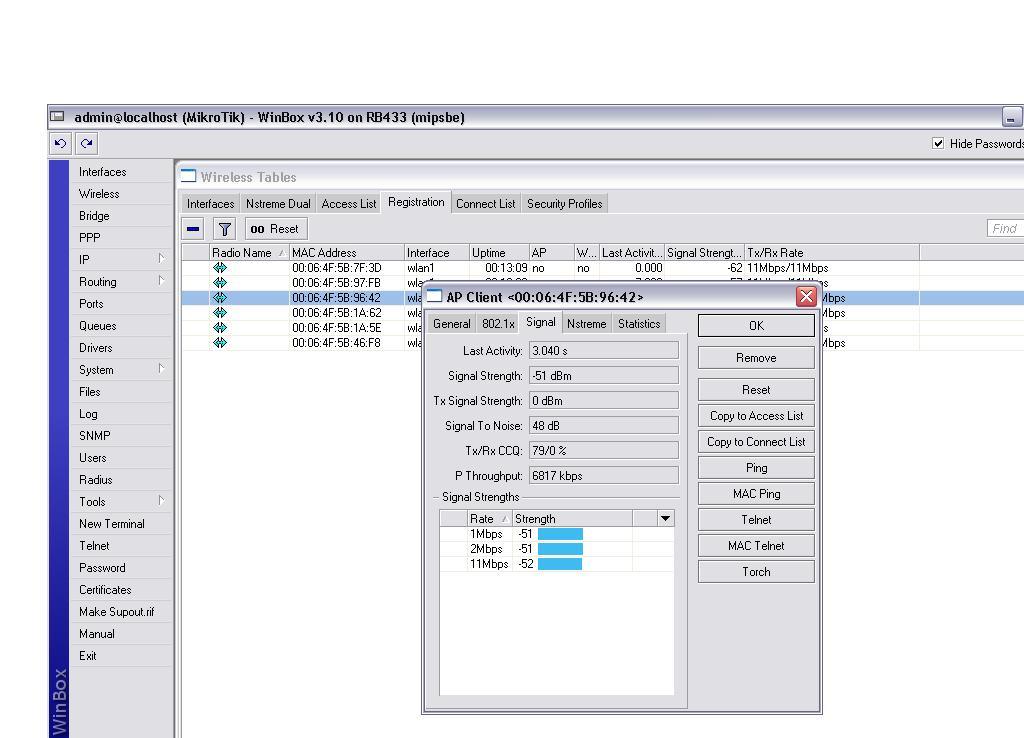This screenshot has width=1024, height=738.
Task: Click the funnel filter icon
Action: [225, 229]
